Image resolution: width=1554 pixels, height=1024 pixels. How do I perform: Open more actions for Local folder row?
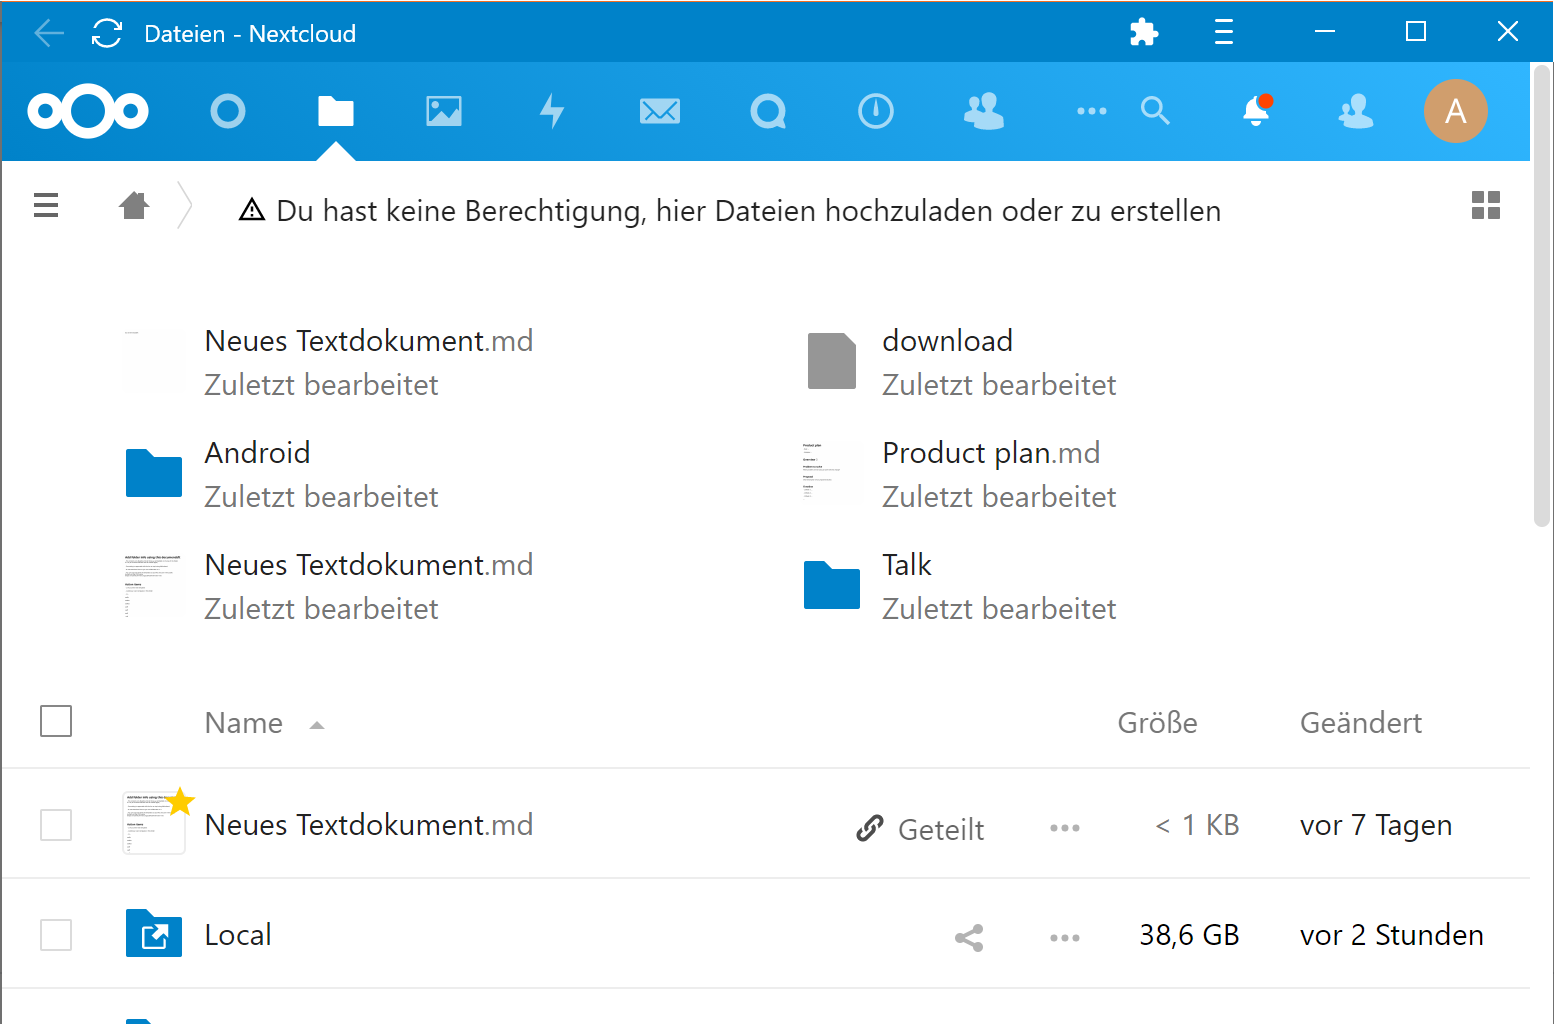[1065, 938]
